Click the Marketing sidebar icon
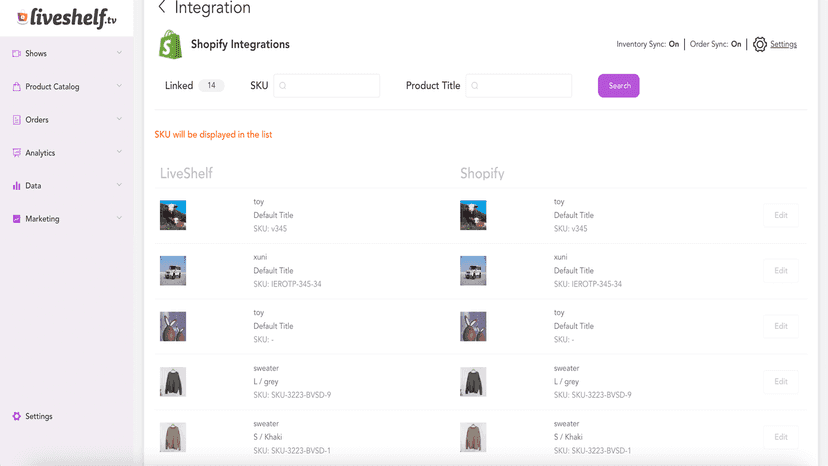 pyautogui.click(x=16, y=219)
